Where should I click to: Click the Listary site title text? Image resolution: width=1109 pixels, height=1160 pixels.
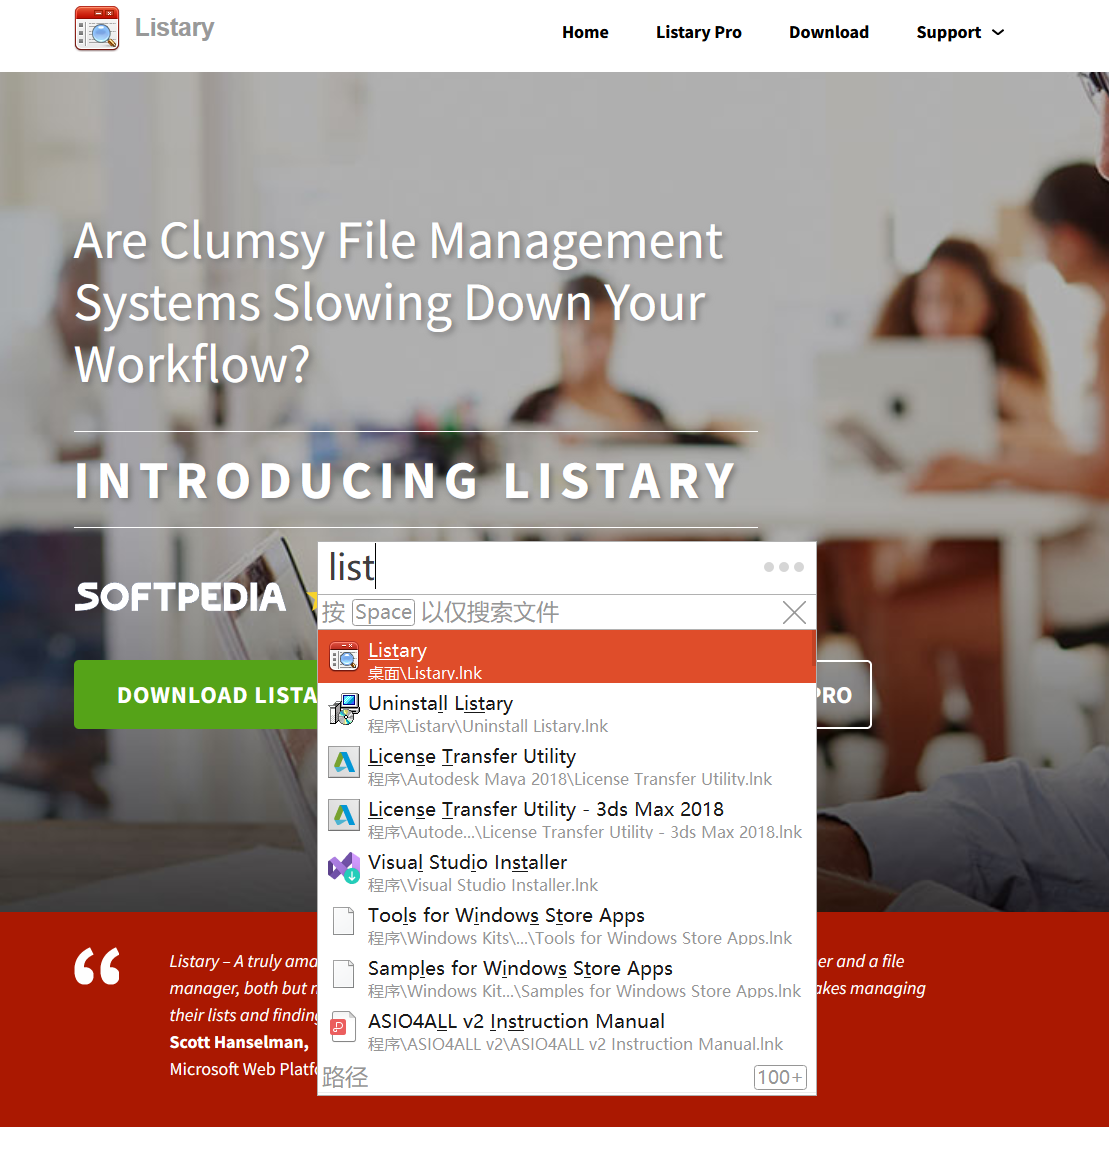pos(174,28)
